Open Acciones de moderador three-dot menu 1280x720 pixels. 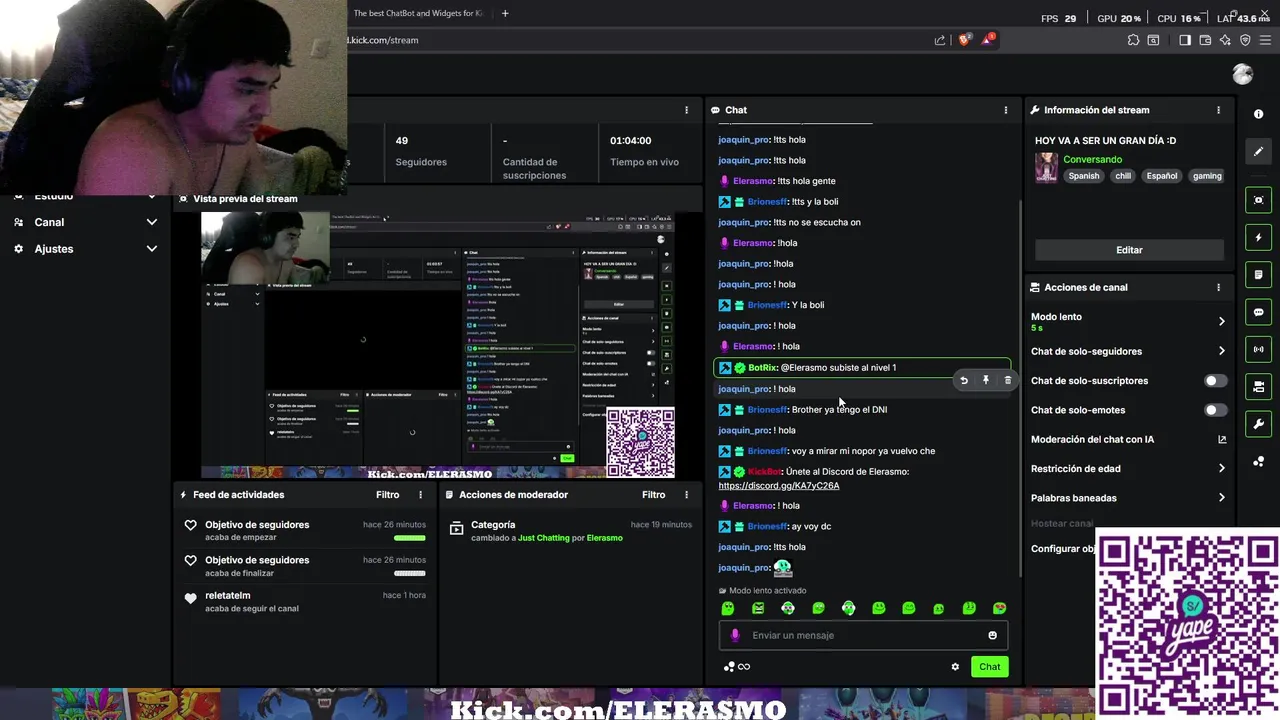tap(686, 495)
